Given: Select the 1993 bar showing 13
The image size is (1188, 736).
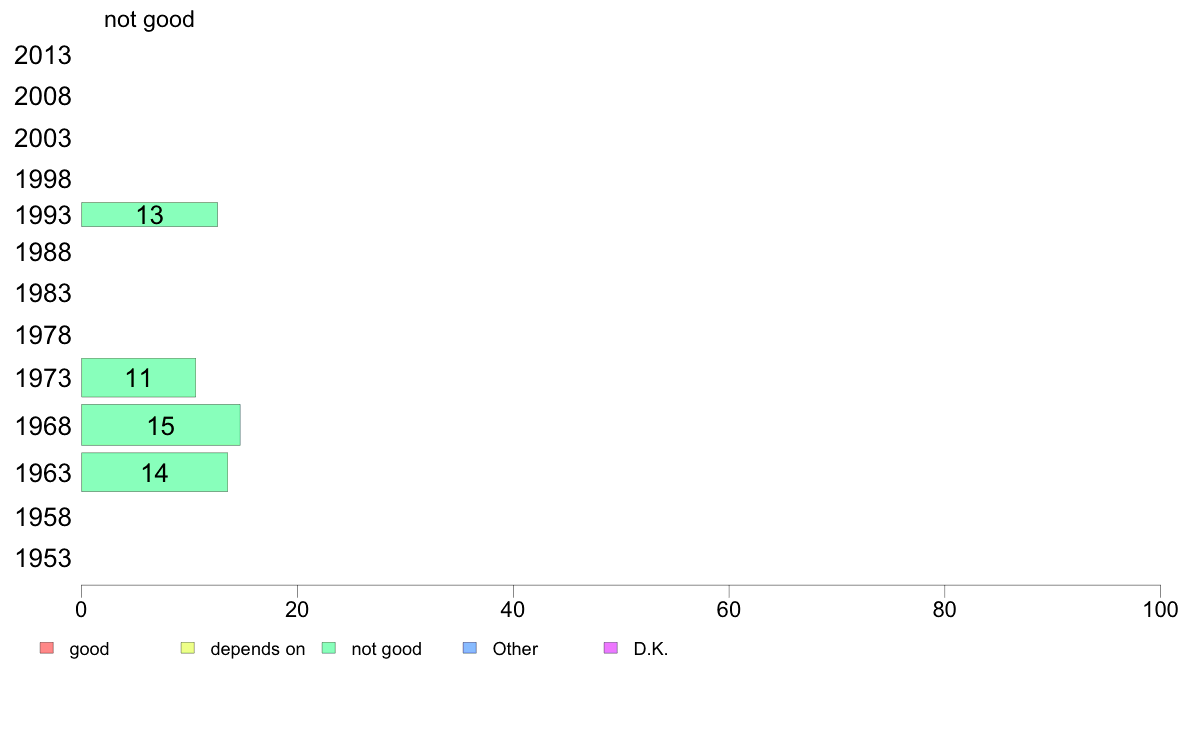Looking at the screenshot, I should point(149,215).
